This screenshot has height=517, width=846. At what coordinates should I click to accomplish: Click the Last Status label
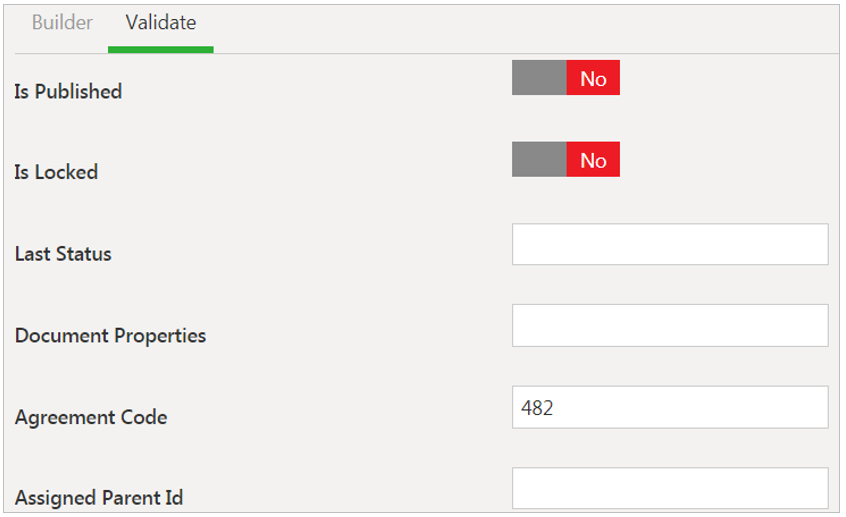(63, 254)
